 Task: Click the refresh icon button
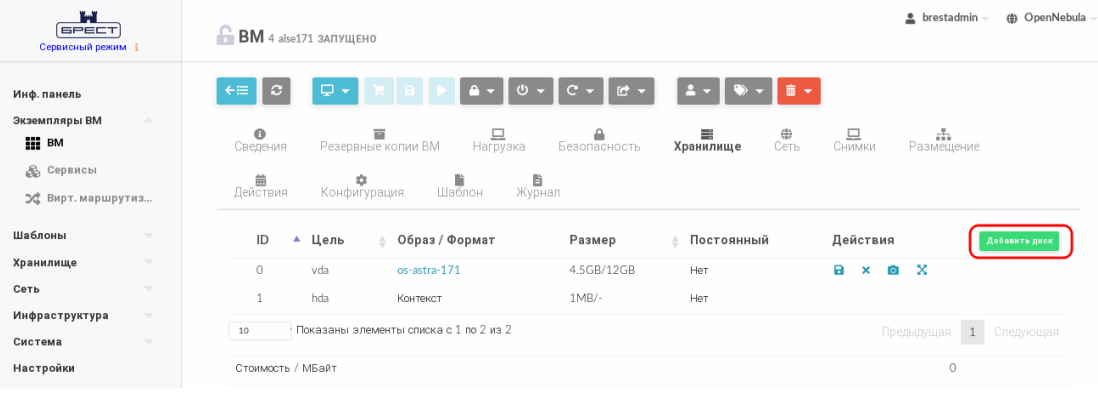coord(277,91)
